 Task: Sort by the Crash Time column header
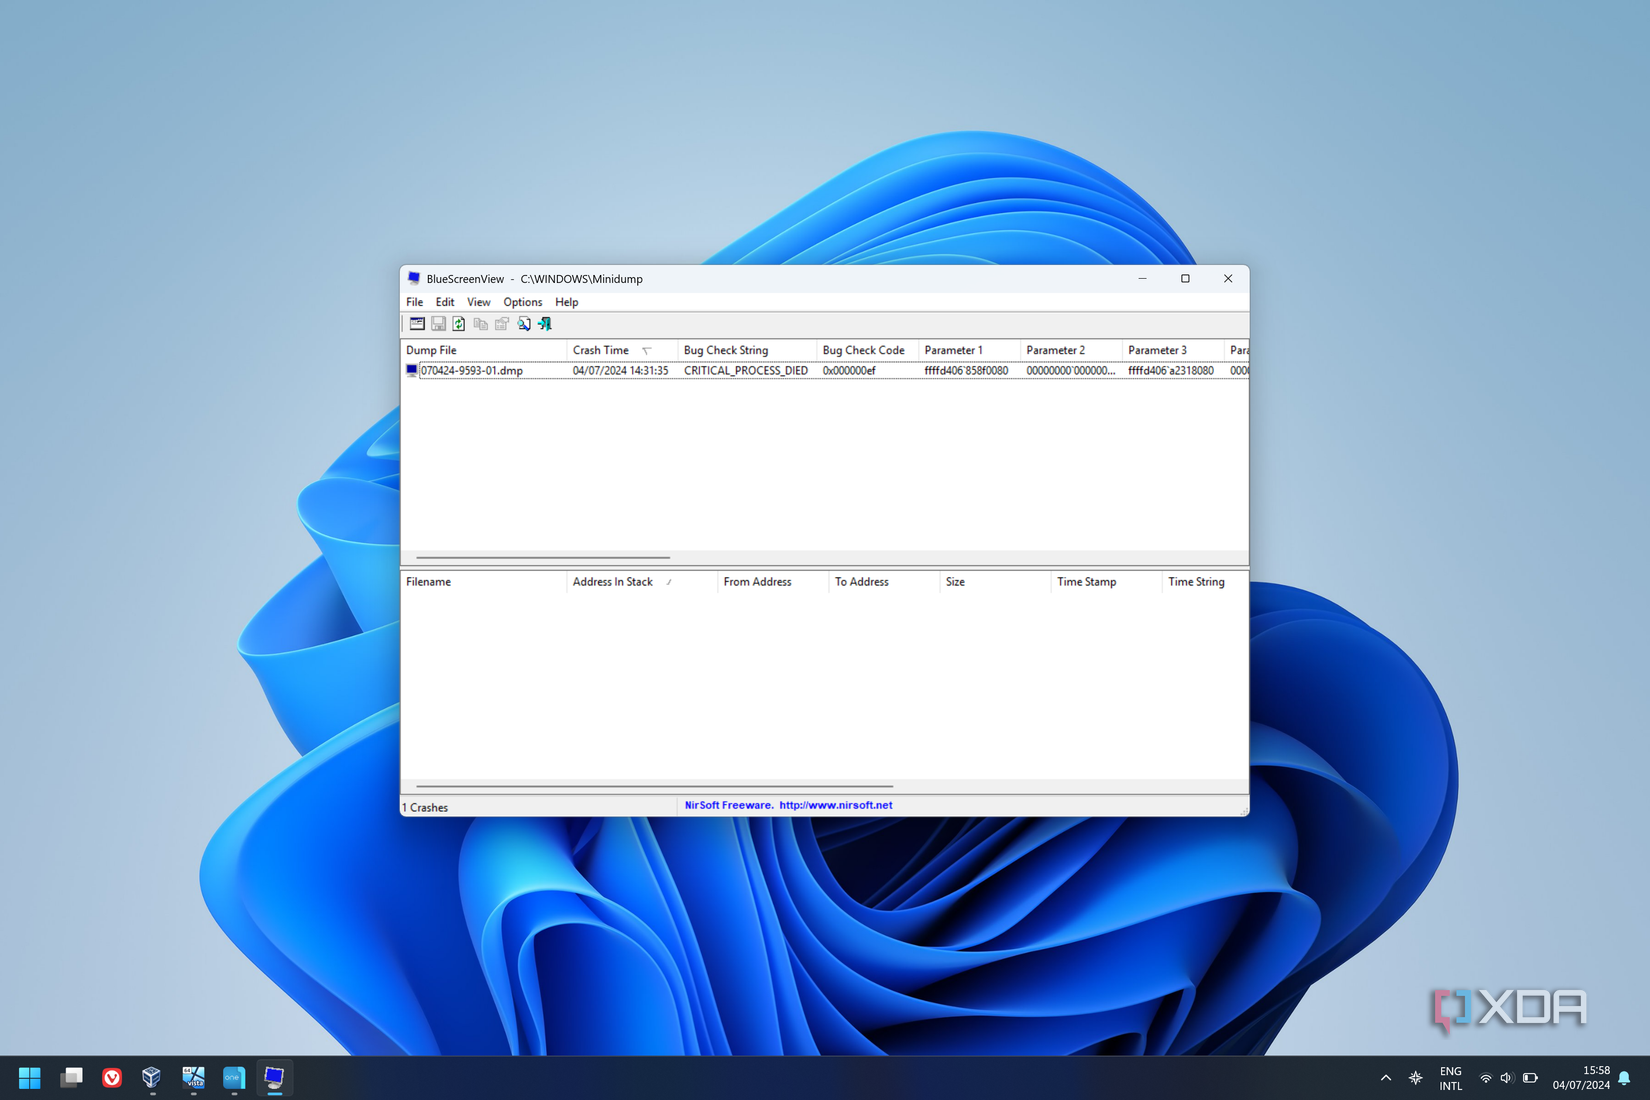pyautogui.click(x=622, y=350)
